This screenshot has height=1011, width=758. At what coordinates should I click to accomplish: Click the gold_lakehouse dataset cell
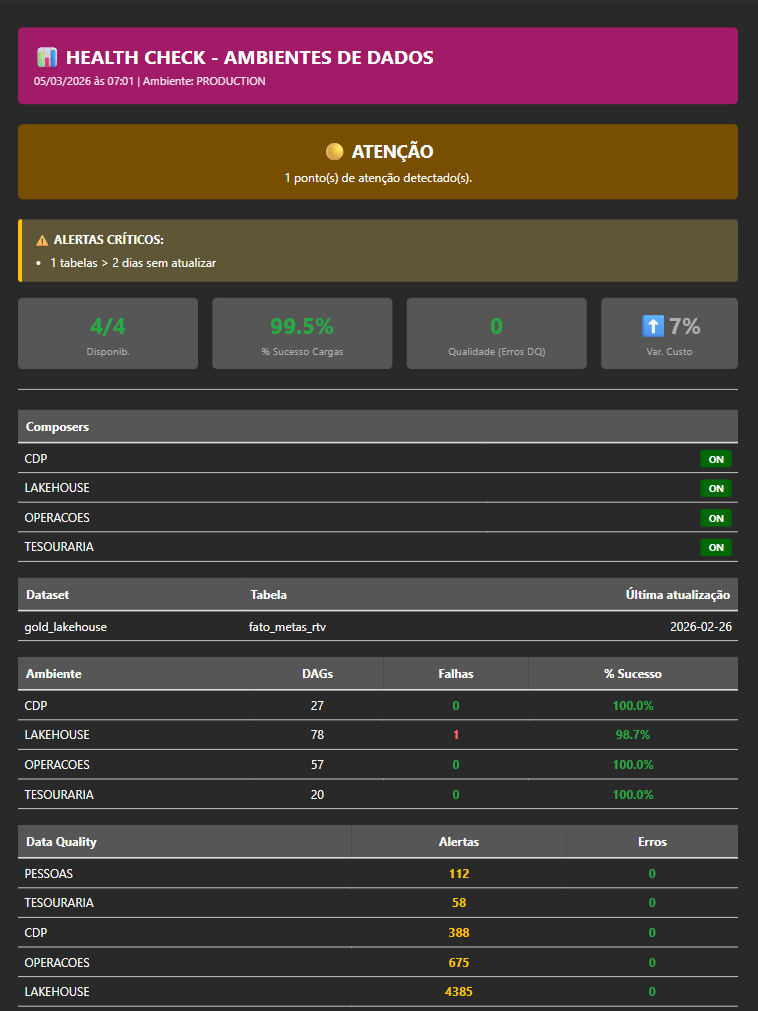66,627
